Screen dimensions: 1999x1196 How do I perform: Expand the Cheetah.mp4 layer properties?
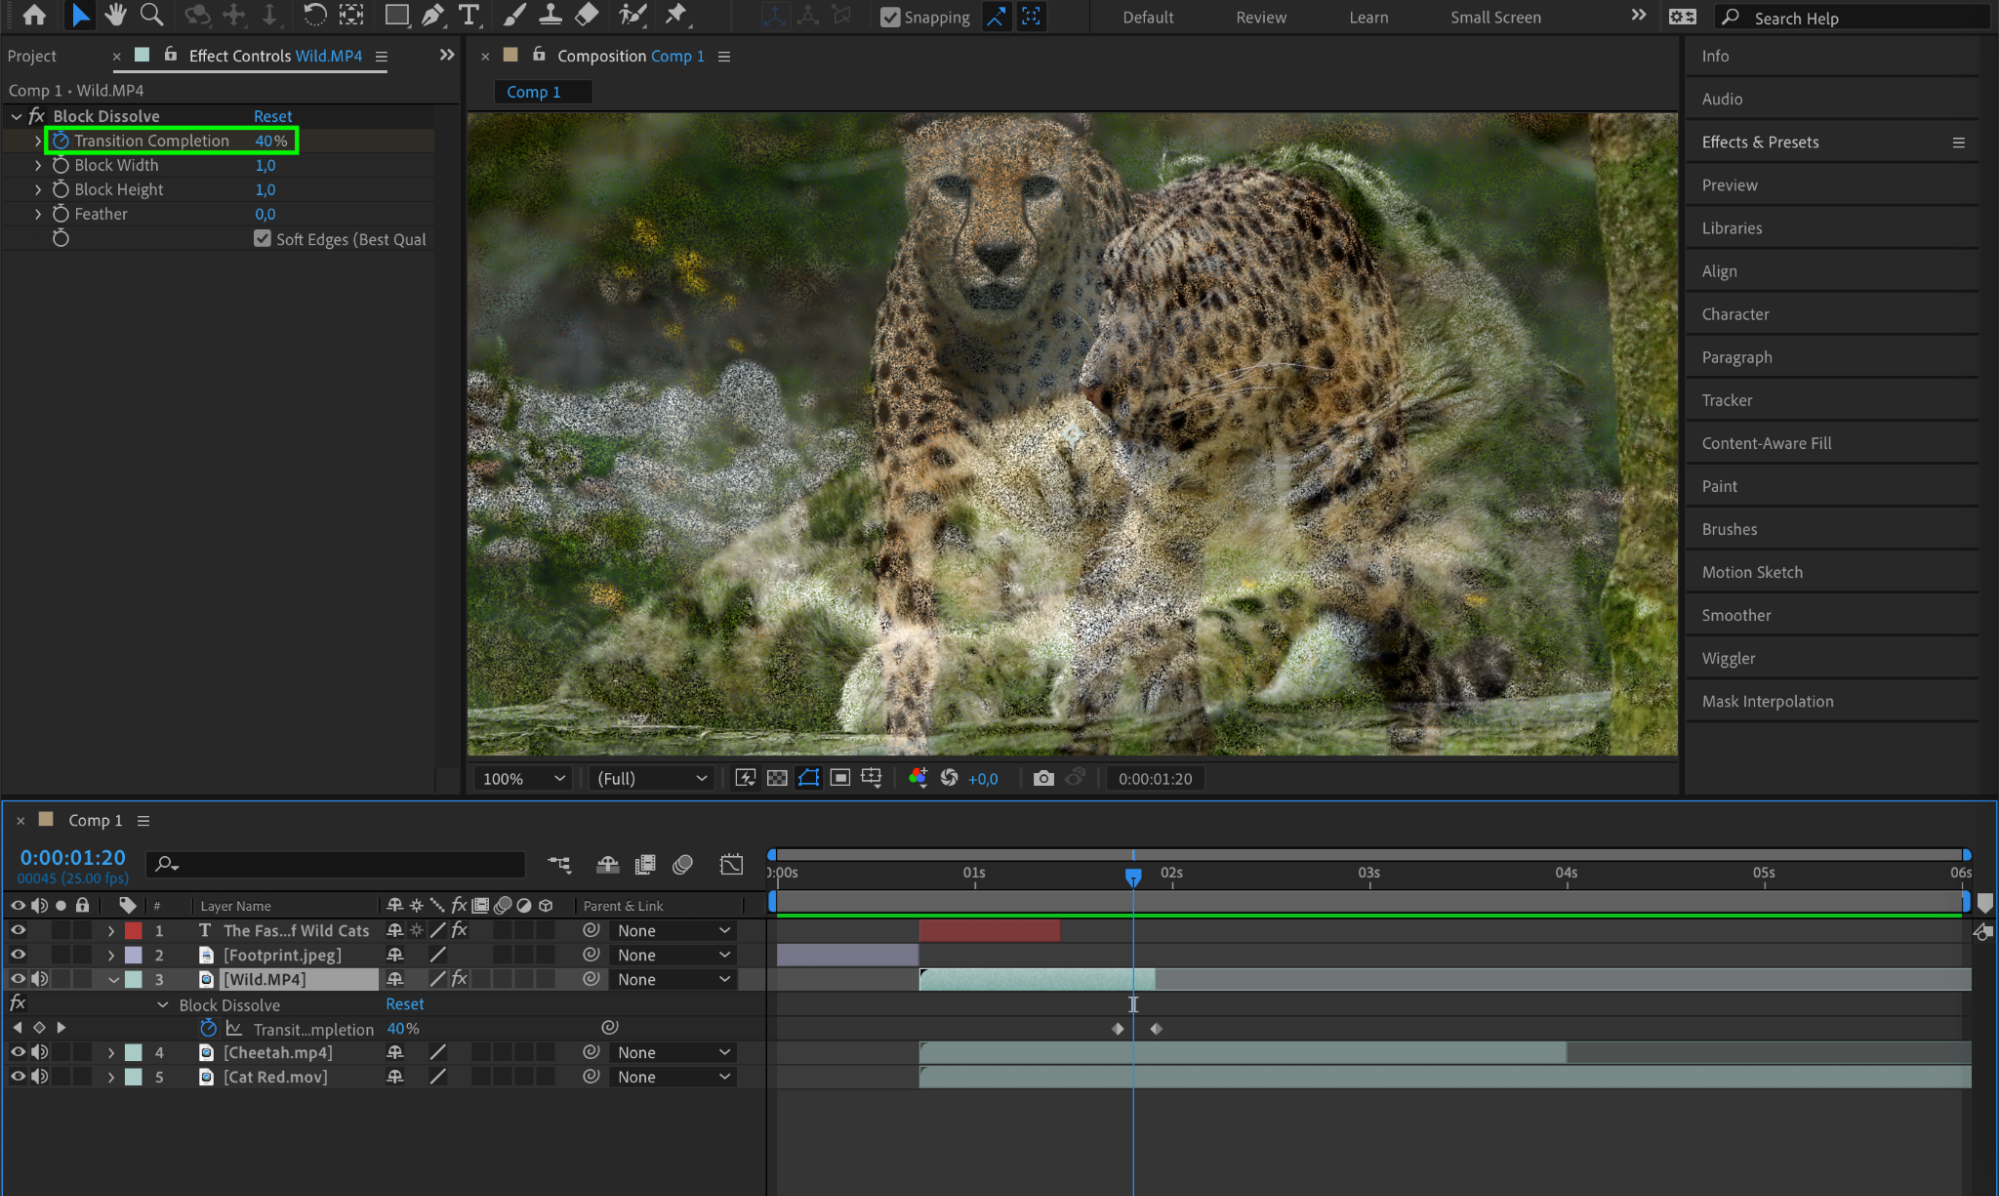click(111, 1053)
